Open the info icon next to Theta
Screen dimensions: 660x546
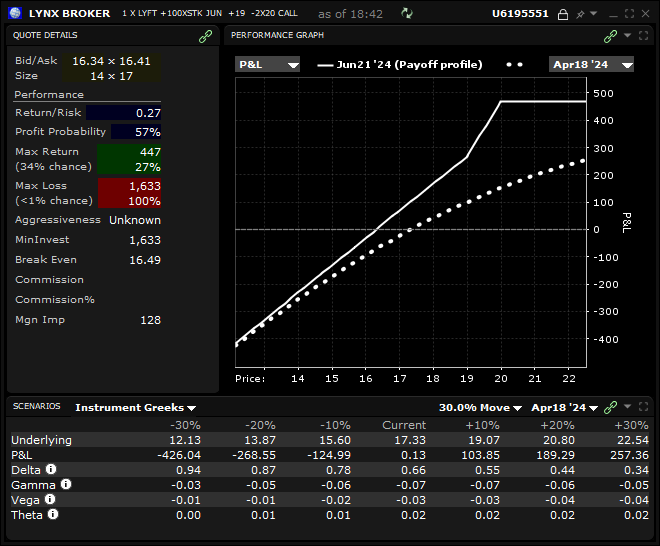[53, 514]
